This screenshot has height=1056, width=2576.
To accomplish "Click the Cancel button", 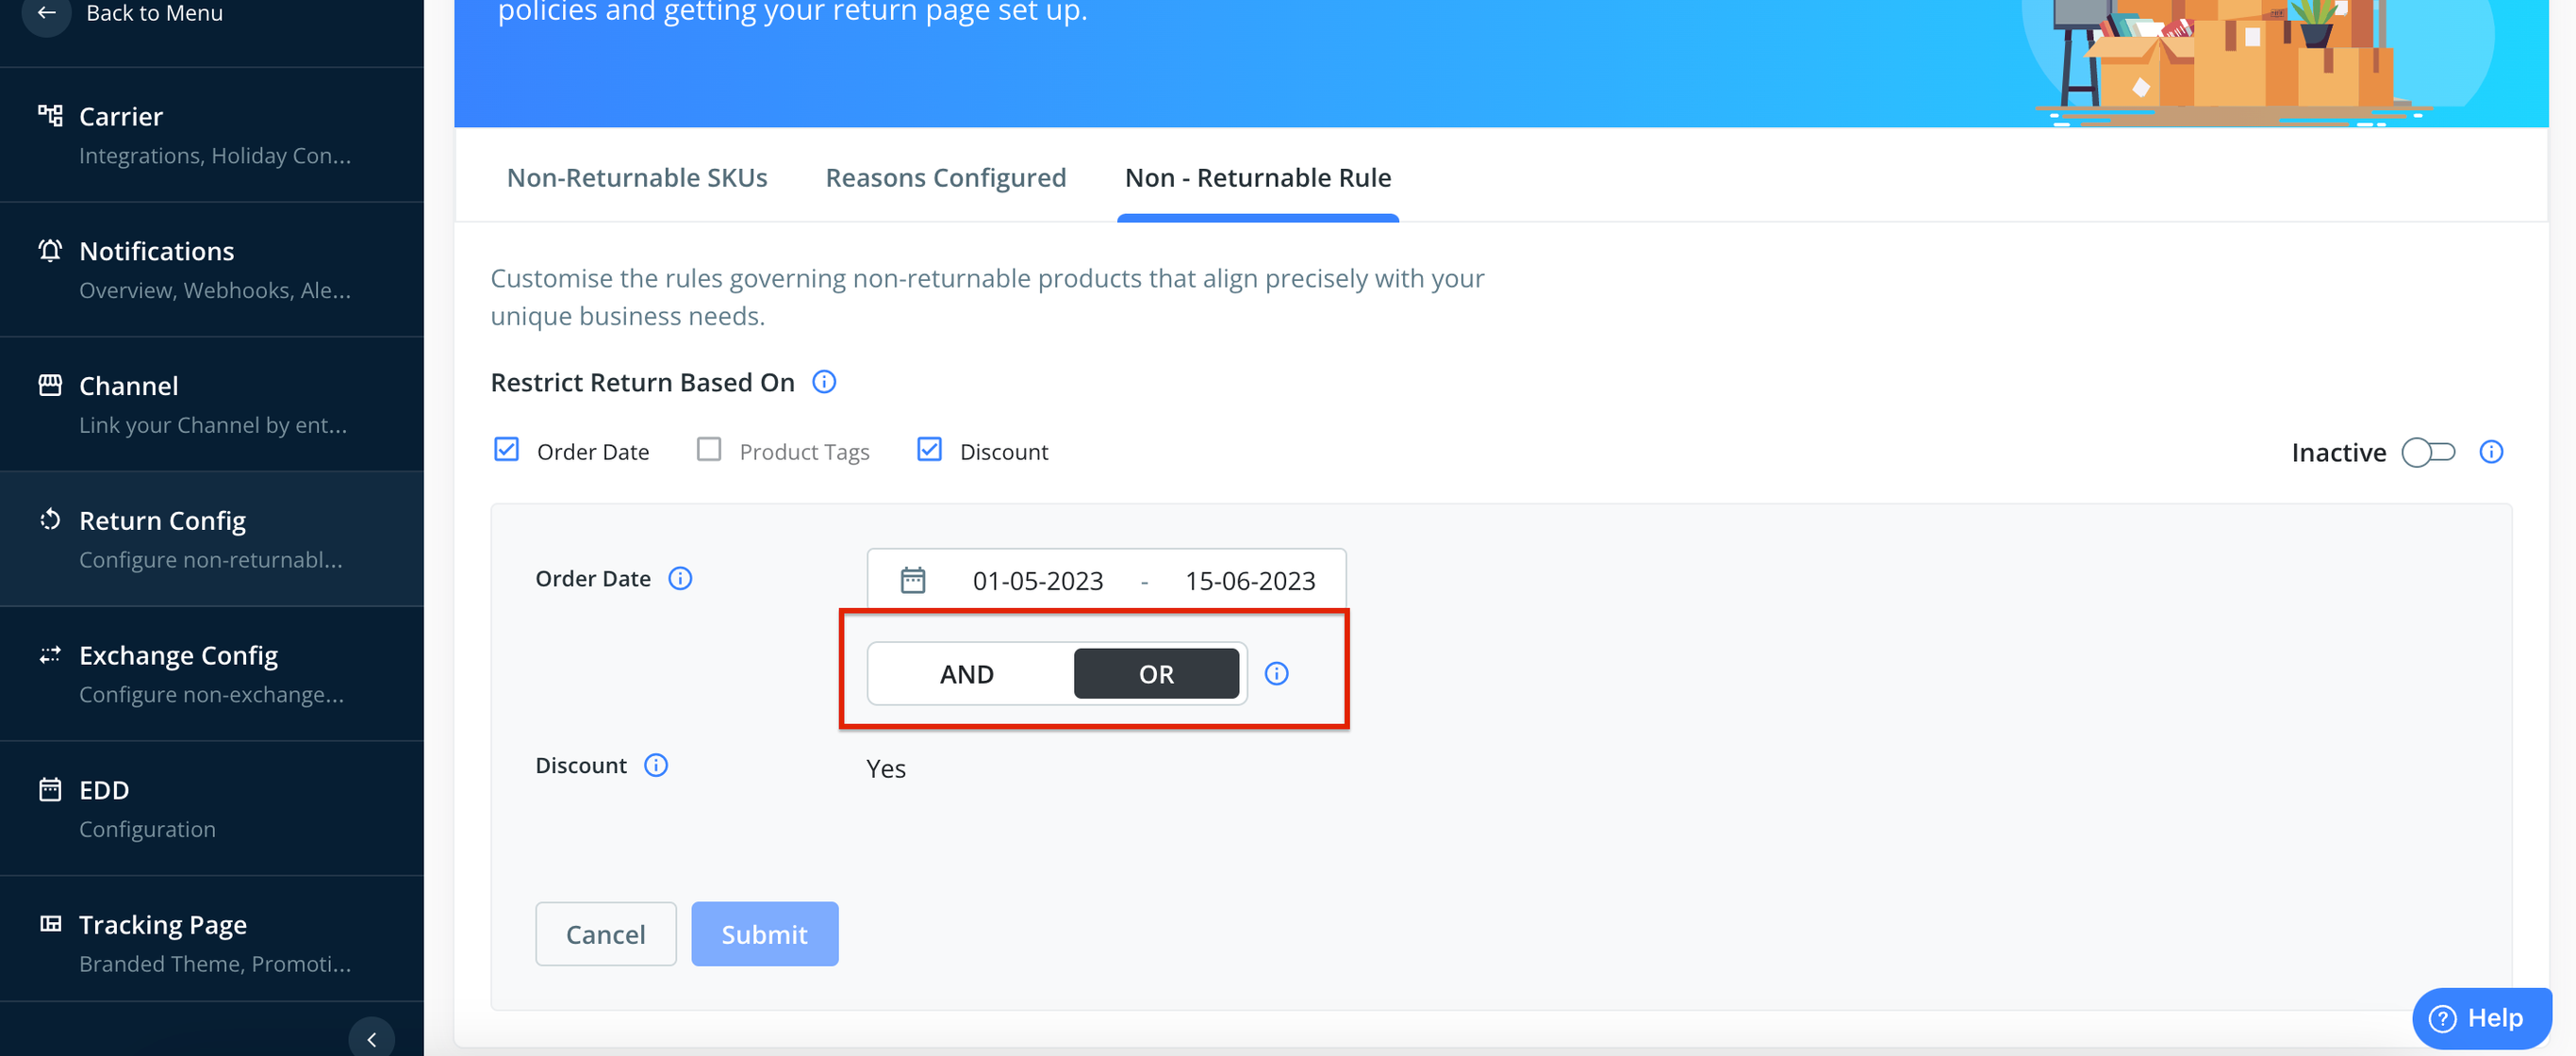I will (x=606, y=934).
